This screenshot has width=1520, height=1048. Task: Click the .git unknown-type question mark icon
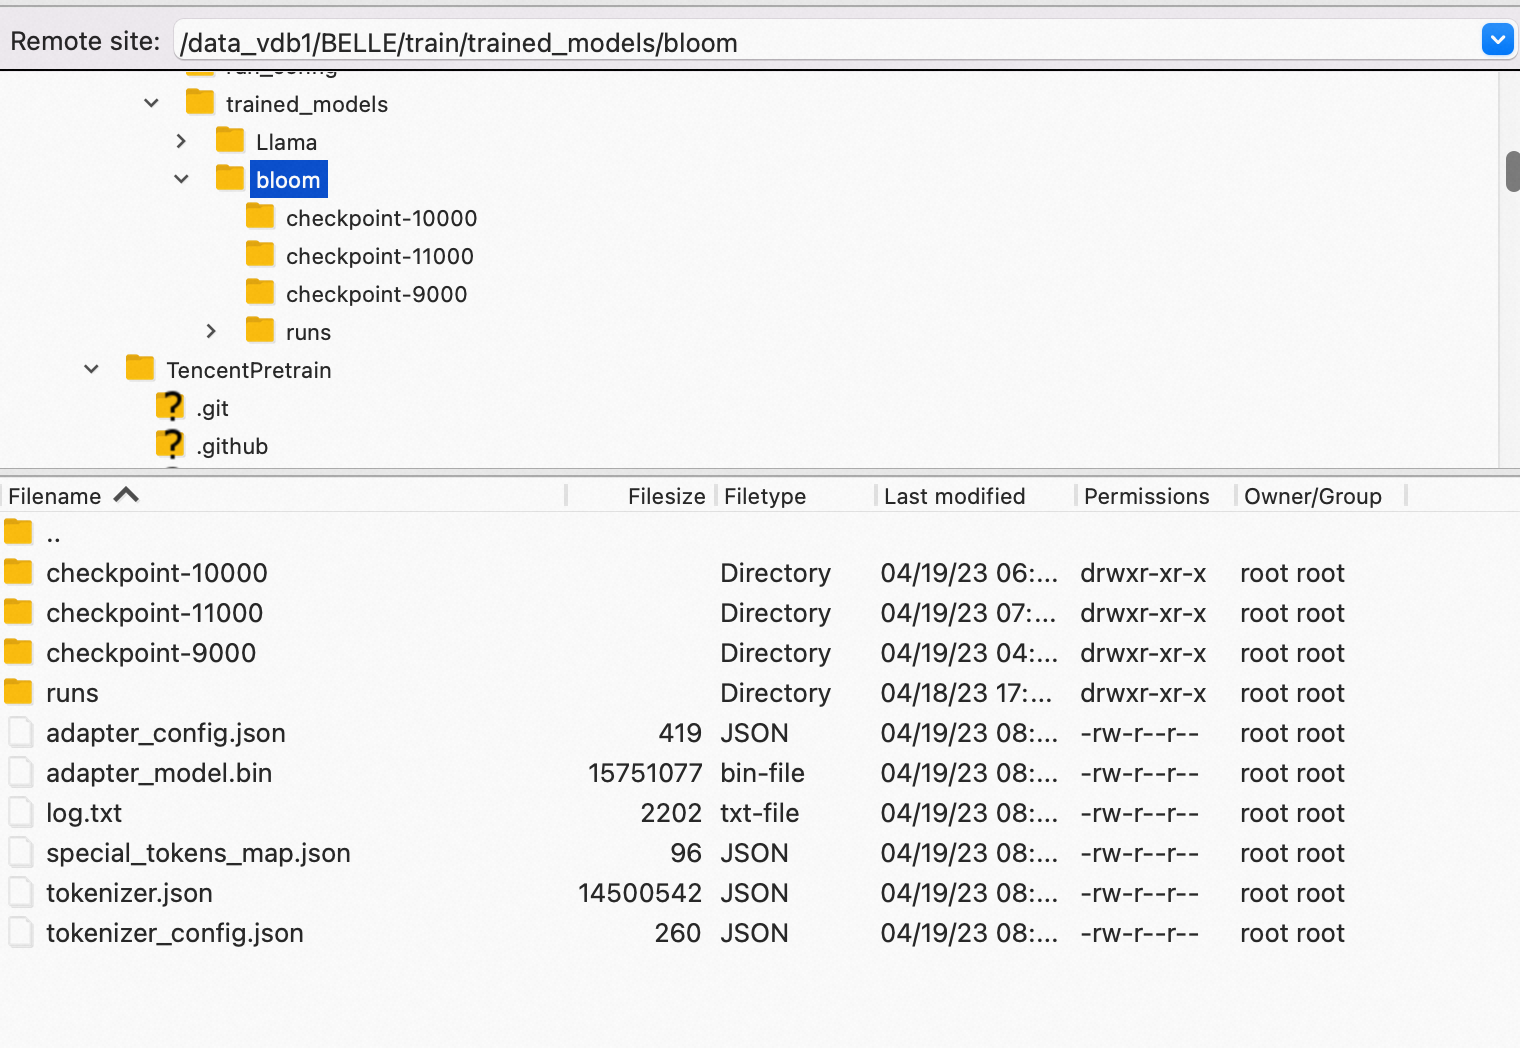[170, 406]
